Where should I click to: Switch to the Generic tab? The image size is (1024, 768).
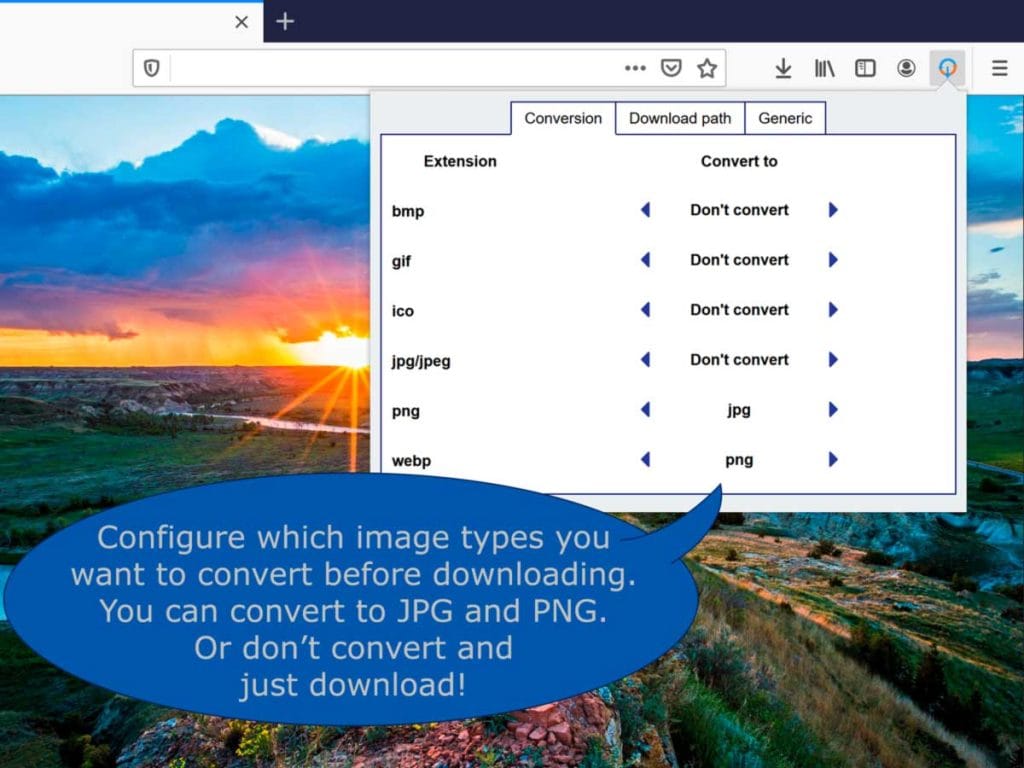point(785,118)
